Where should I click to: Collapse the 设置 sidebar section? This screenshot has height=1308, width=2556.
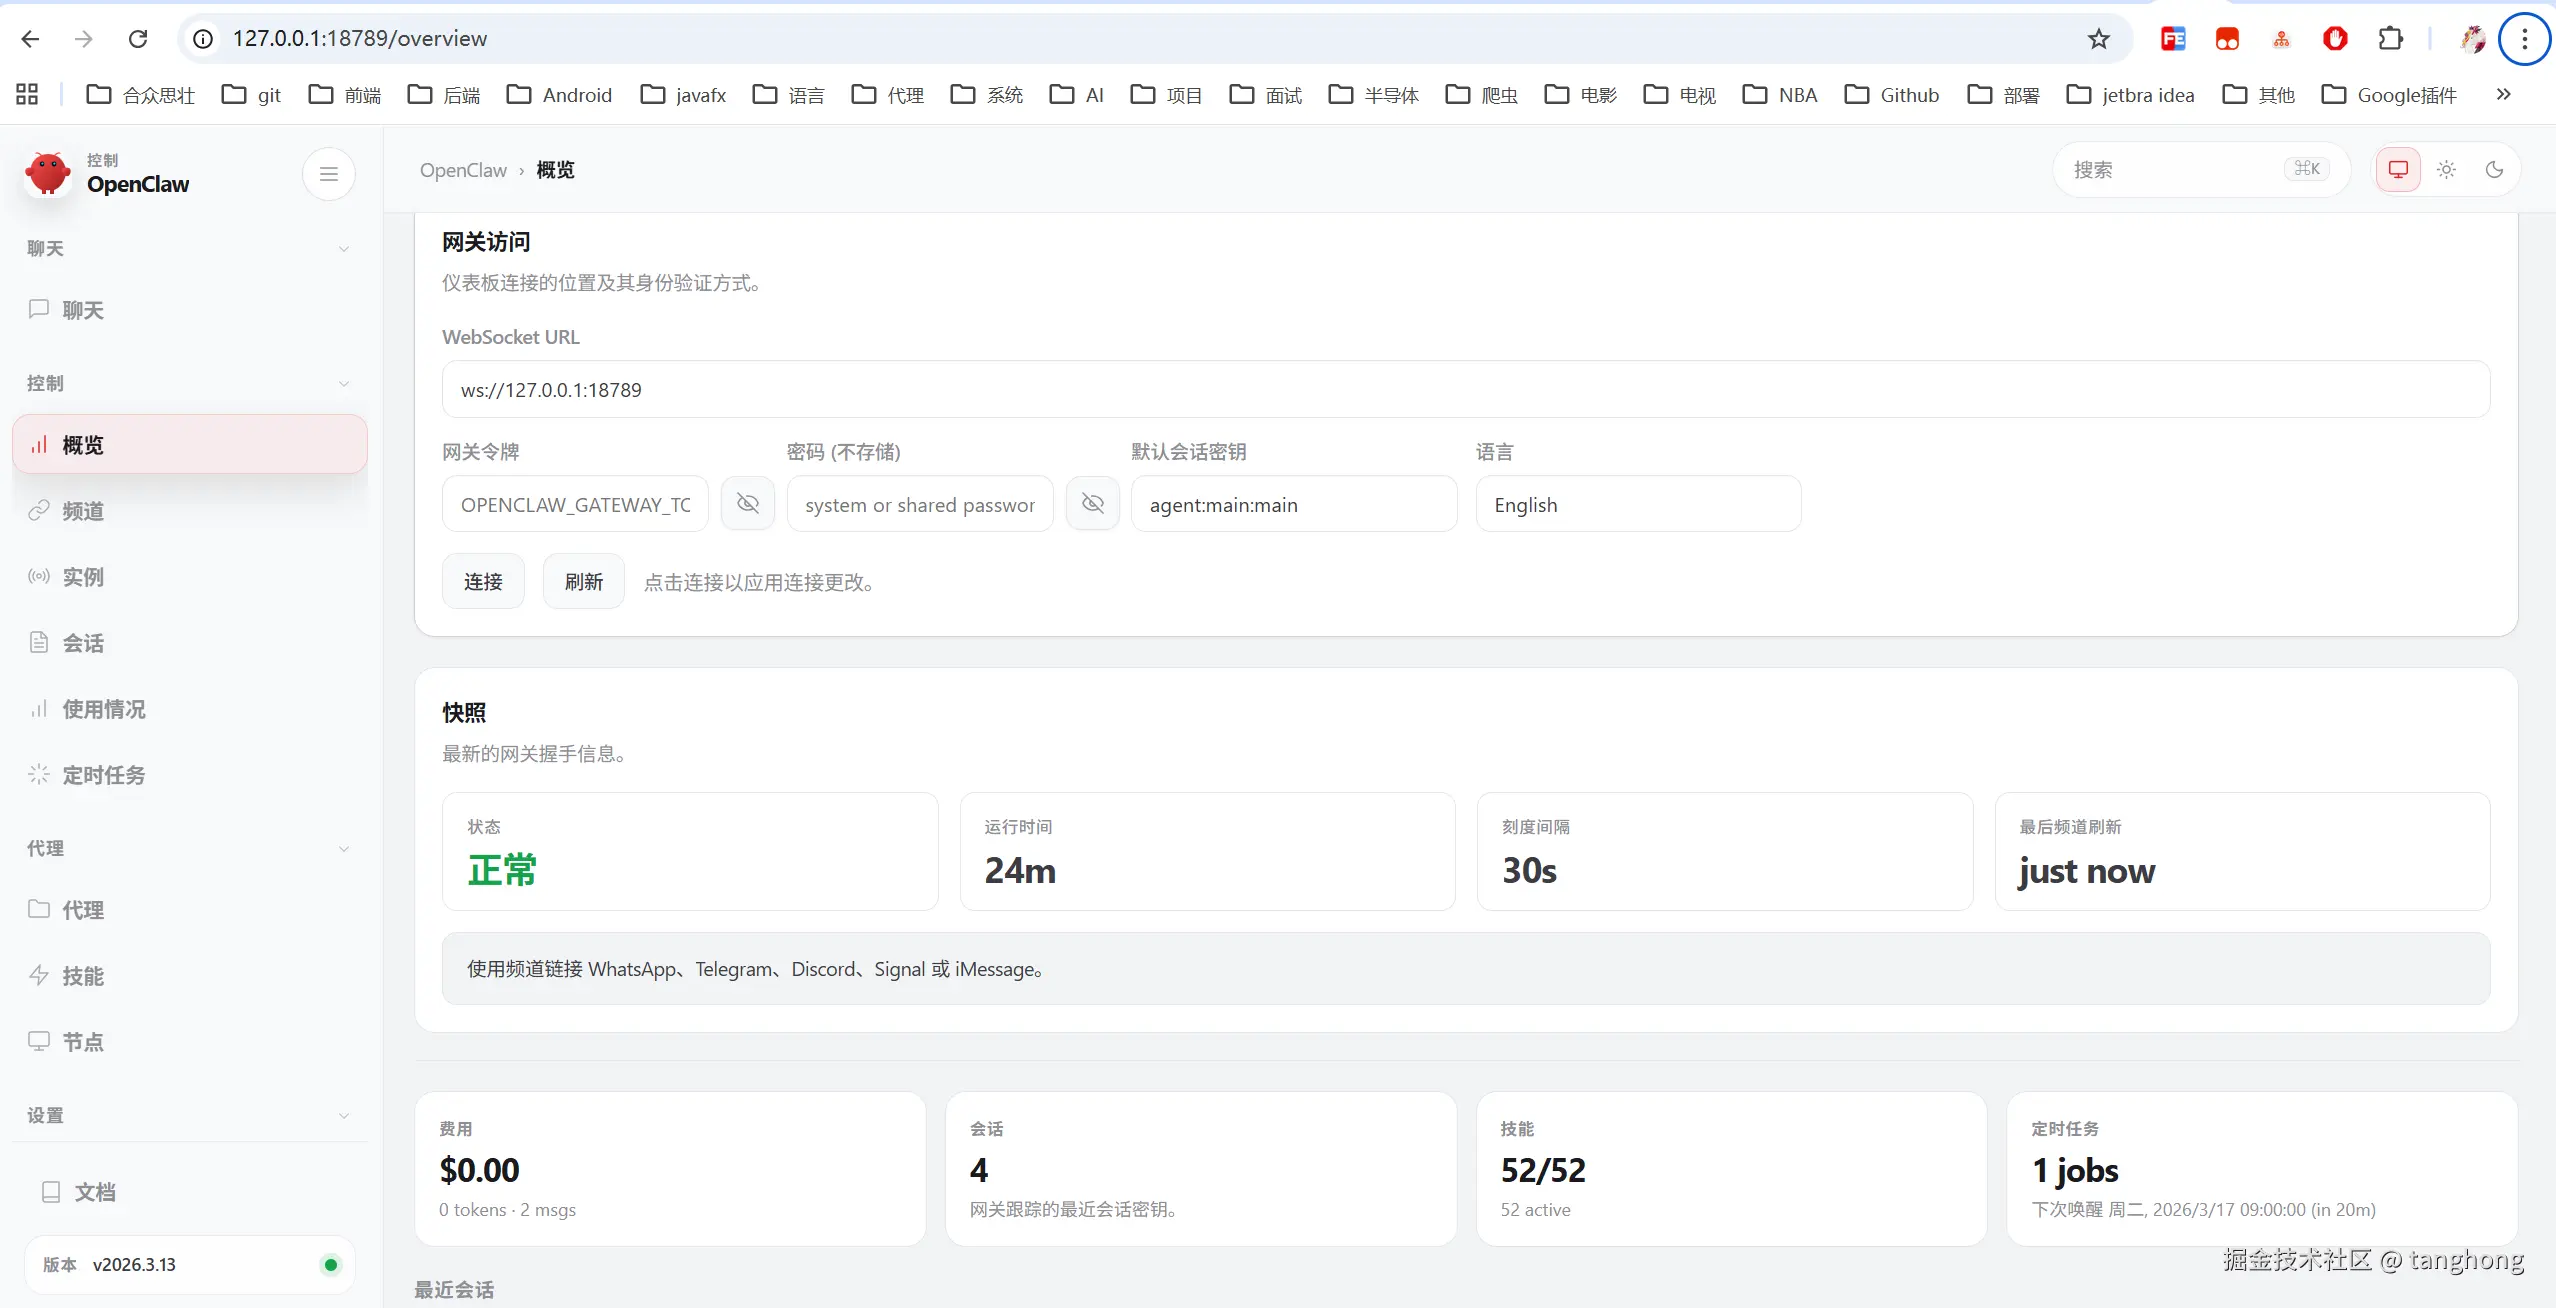pyautogui.click(x=343, y=1116)
